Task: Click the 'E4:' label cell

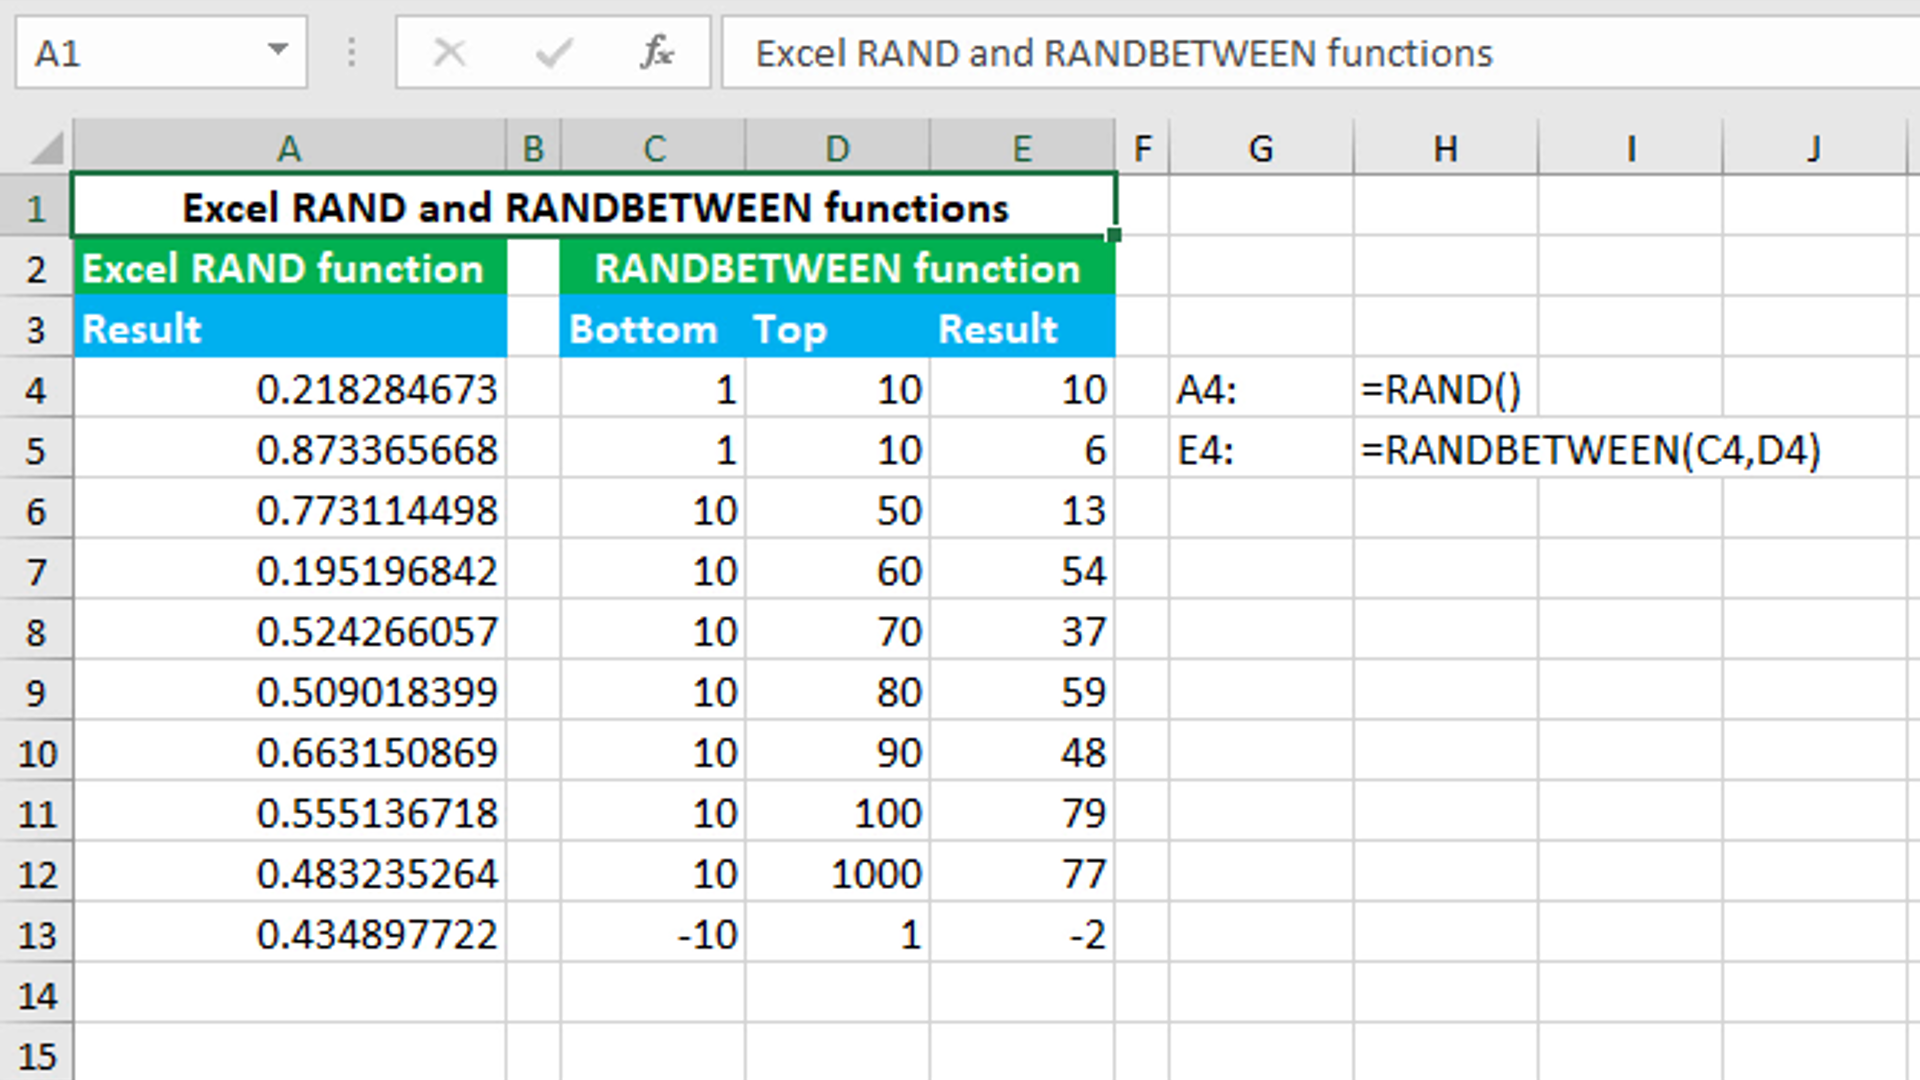Action: pos(1261,450)
